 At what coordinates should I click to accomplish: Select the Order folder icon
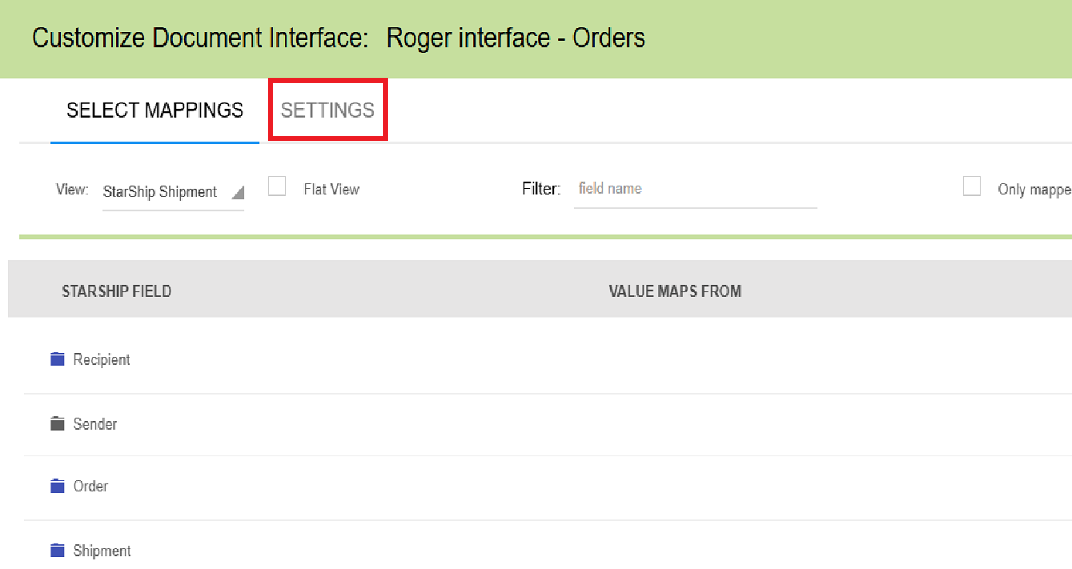click(x=58, y=486)
